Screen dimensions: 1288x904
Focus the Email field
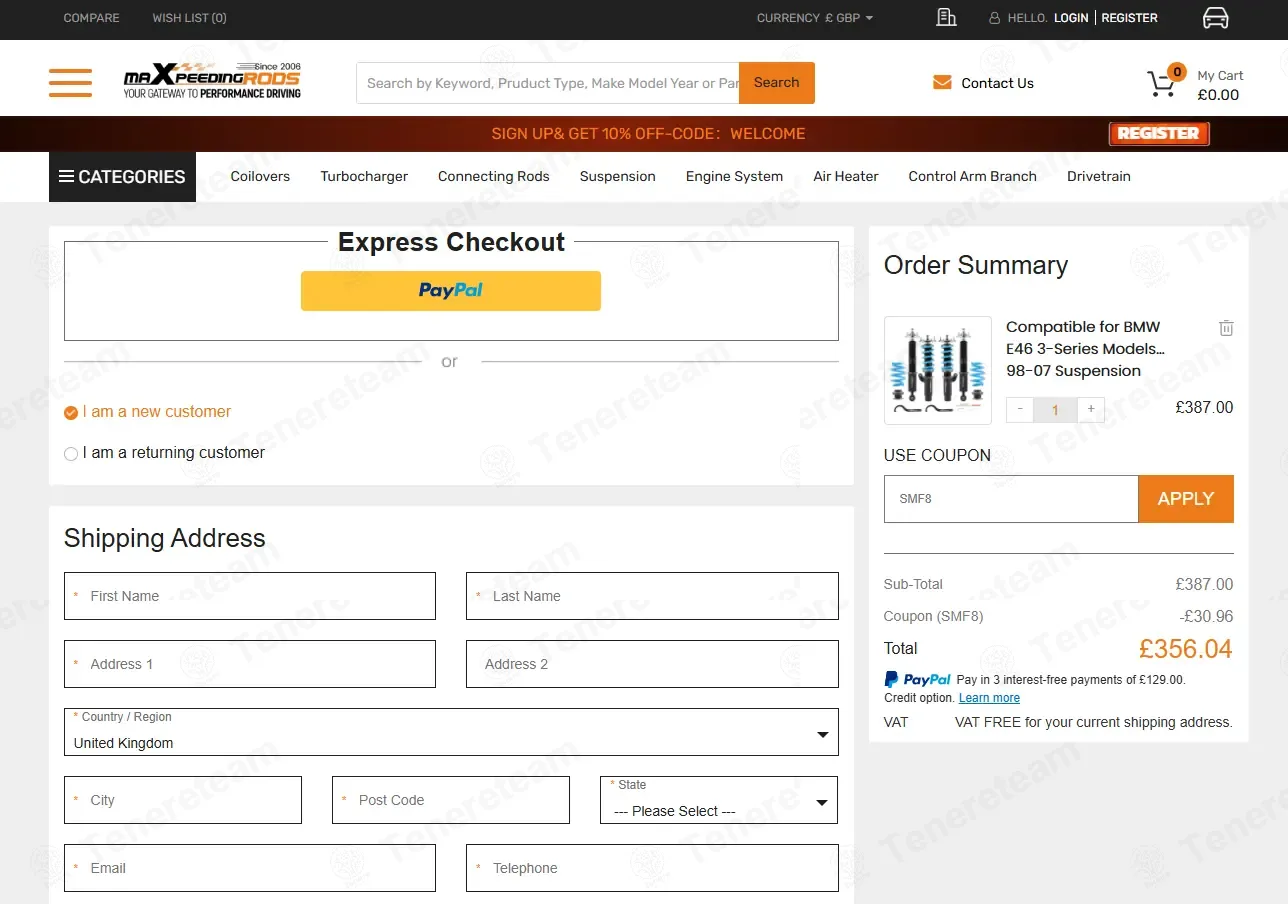pyautogui.click(x=250, y=868)
